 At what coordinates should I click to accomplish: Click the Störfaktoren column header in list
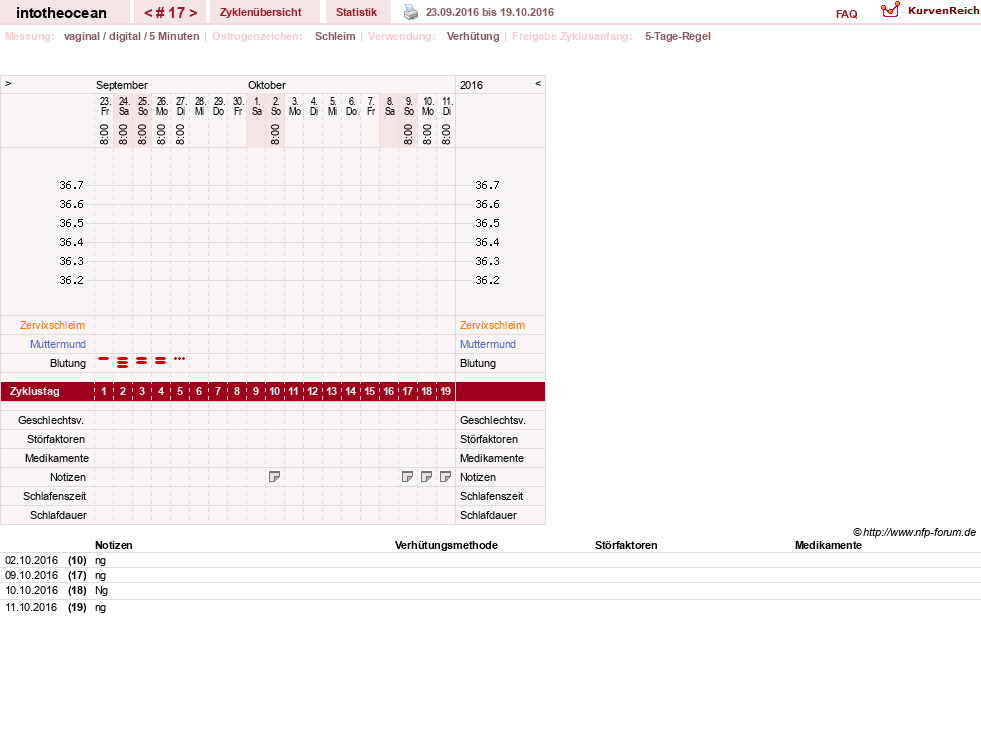[626, 545]
